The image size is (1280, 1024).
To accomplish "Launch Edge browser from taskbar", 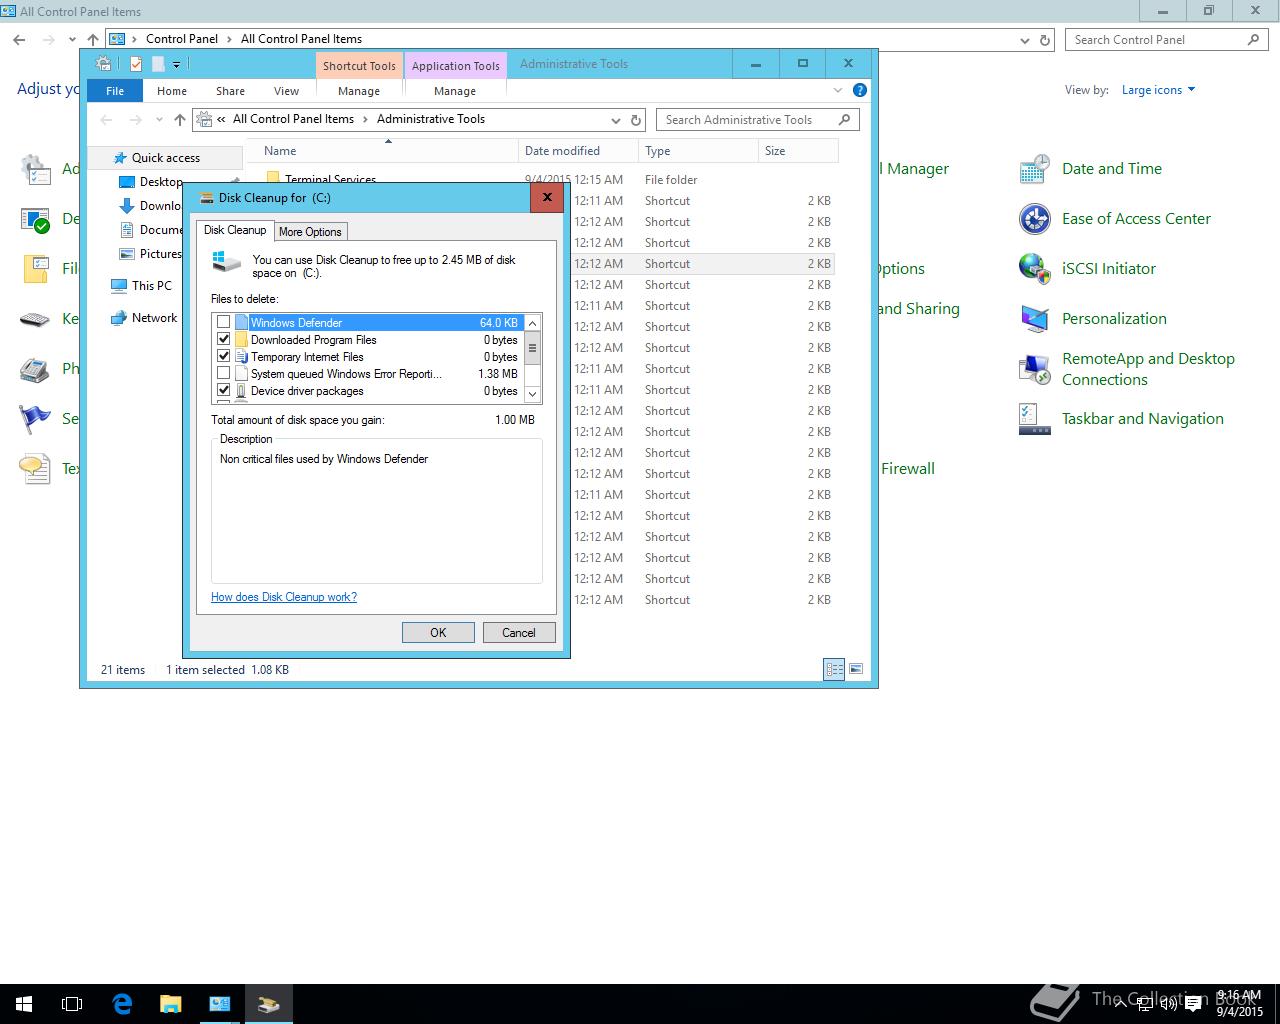I will [122, 1004].
